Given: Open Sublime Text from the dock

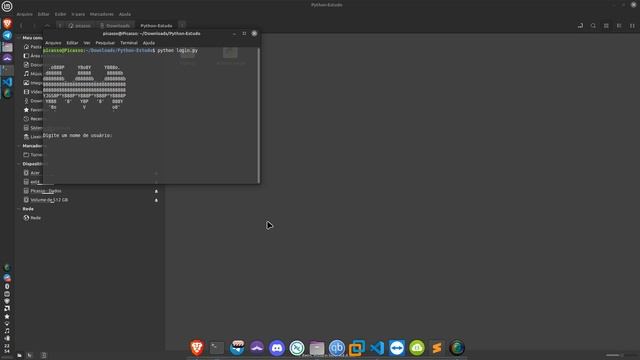Looking at the screenshot, I should click(x=437, y=348).
